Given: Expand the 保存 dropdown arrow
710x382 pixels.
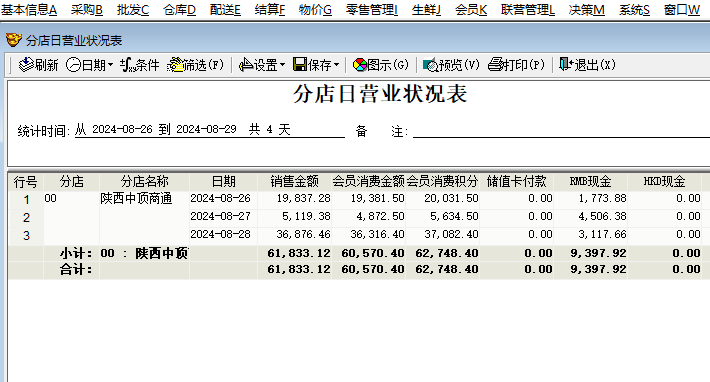Looking at the screenshot, I should pos(336,65).
